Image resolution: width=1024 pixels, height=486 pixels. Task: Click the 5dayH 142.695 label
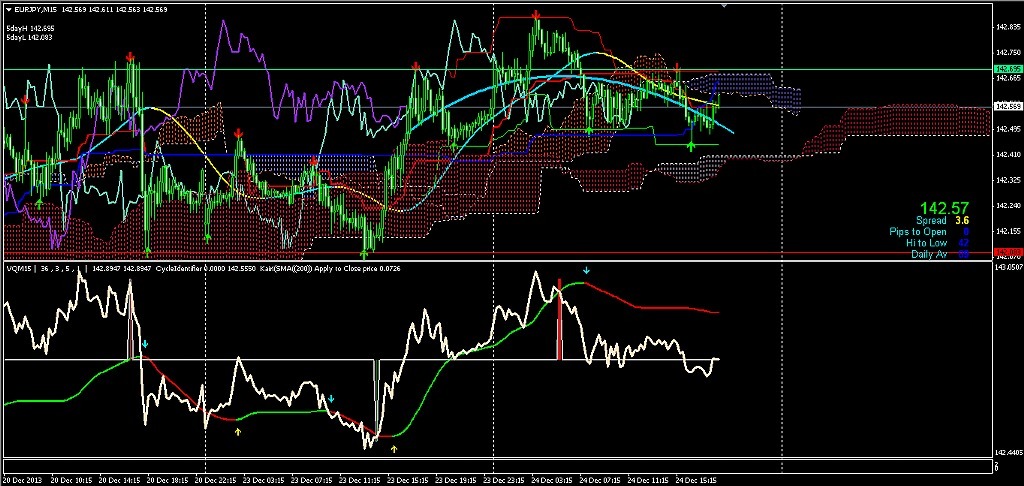[x=29, y=29]
